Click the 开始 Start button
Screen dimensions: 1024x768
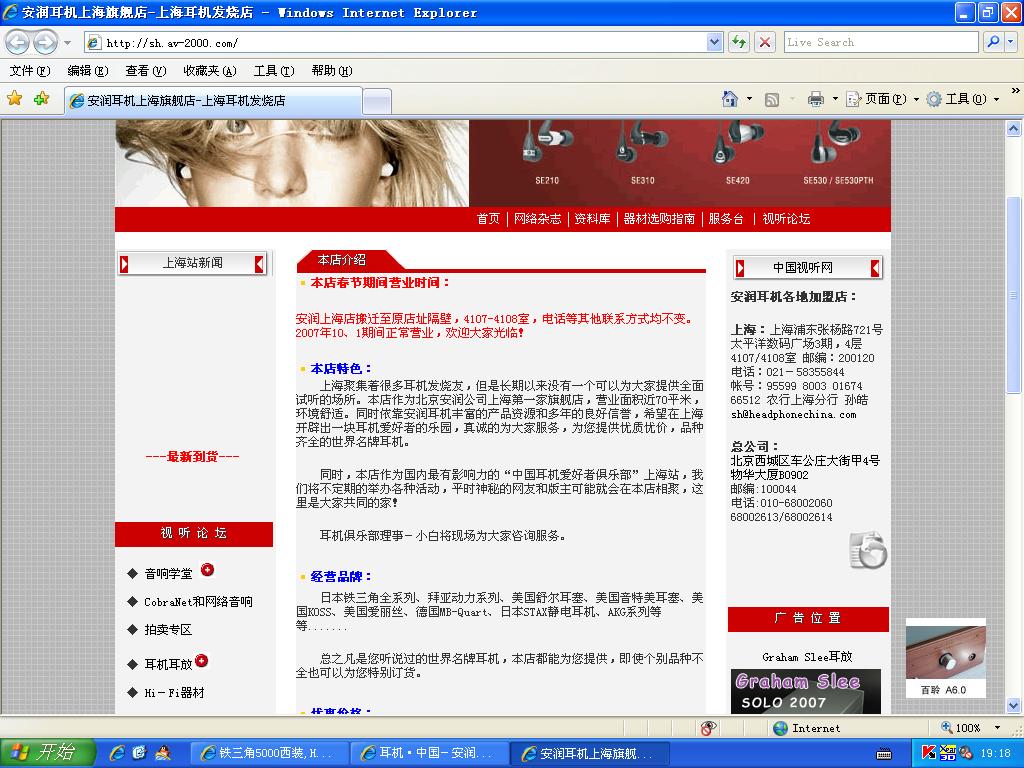pos(47,753)
